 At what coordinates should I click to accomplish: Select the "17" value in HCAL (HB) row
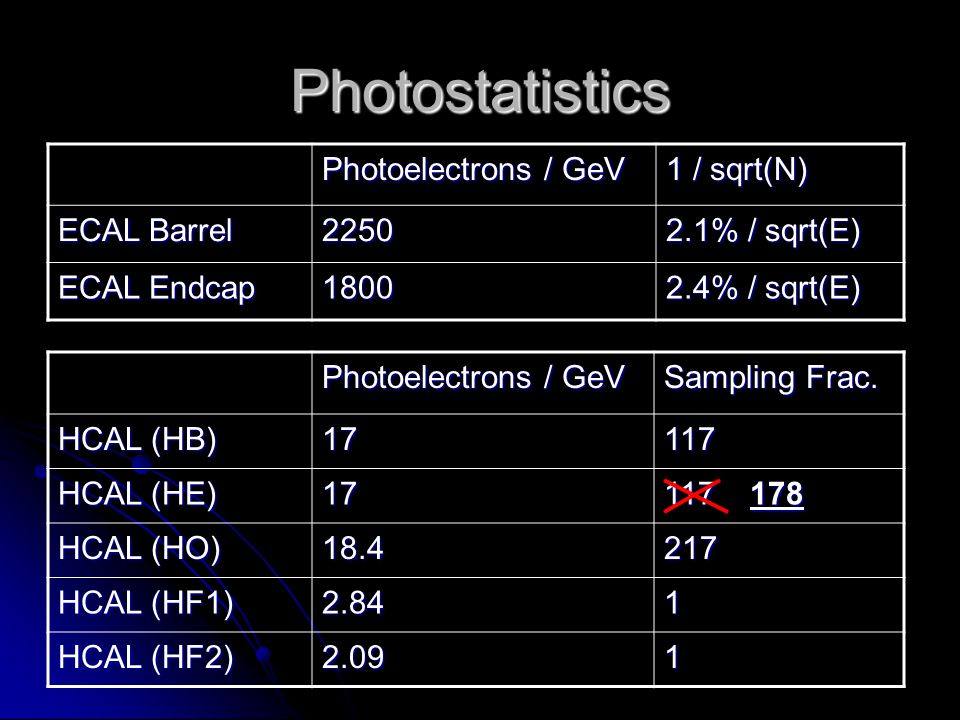pos(339,439)
